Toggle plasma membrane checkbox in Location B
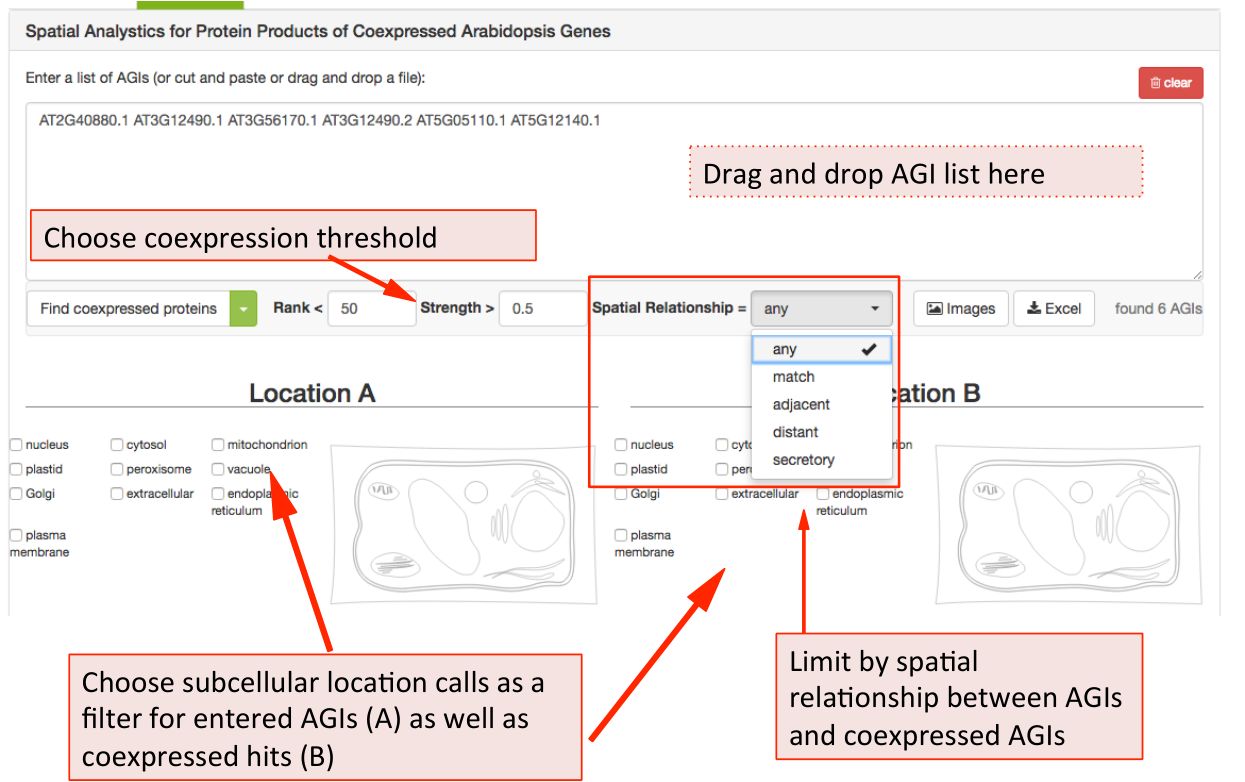1245x782 pixels. point(621,536)
